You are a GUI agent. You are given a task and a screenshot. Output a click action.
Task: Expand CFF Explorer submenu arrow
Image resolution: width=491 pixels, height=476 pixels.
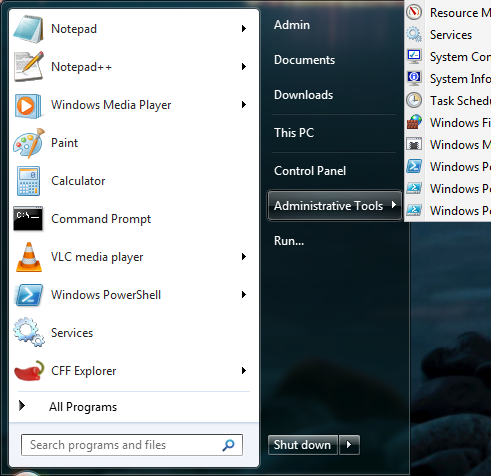coord(244,371)
